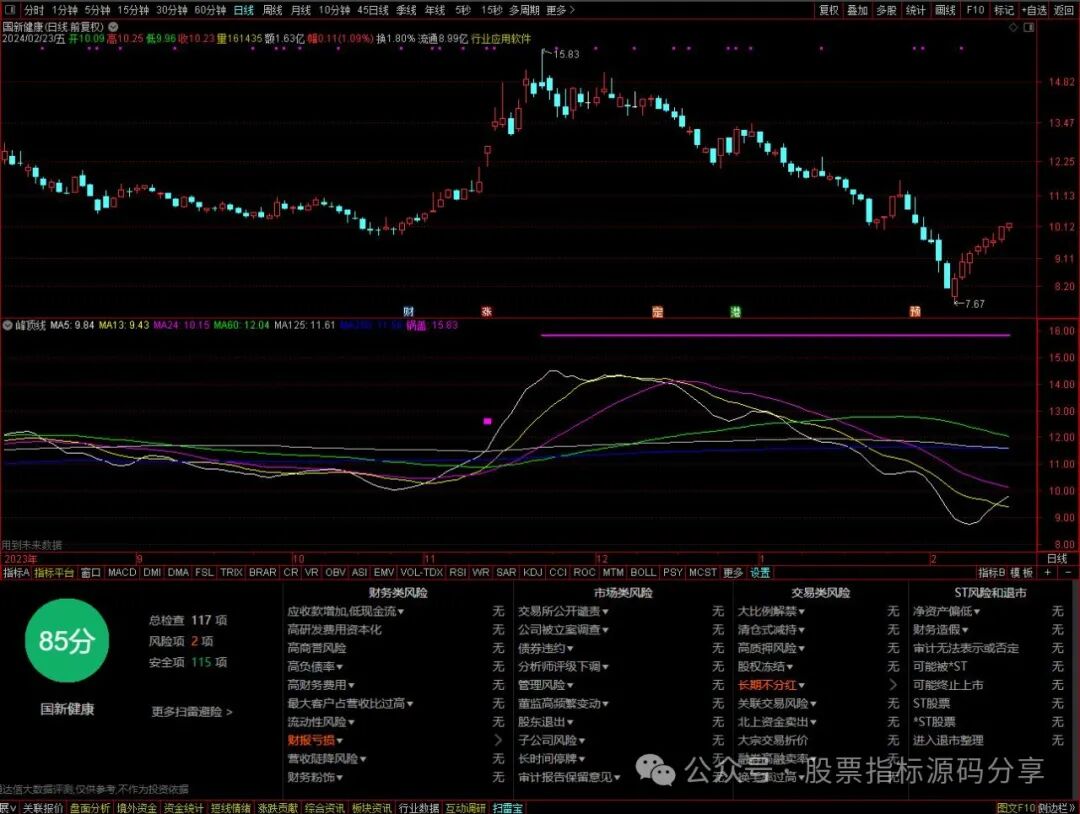
Task: Switch to 分时 intraday view
Action: point(34,10)
